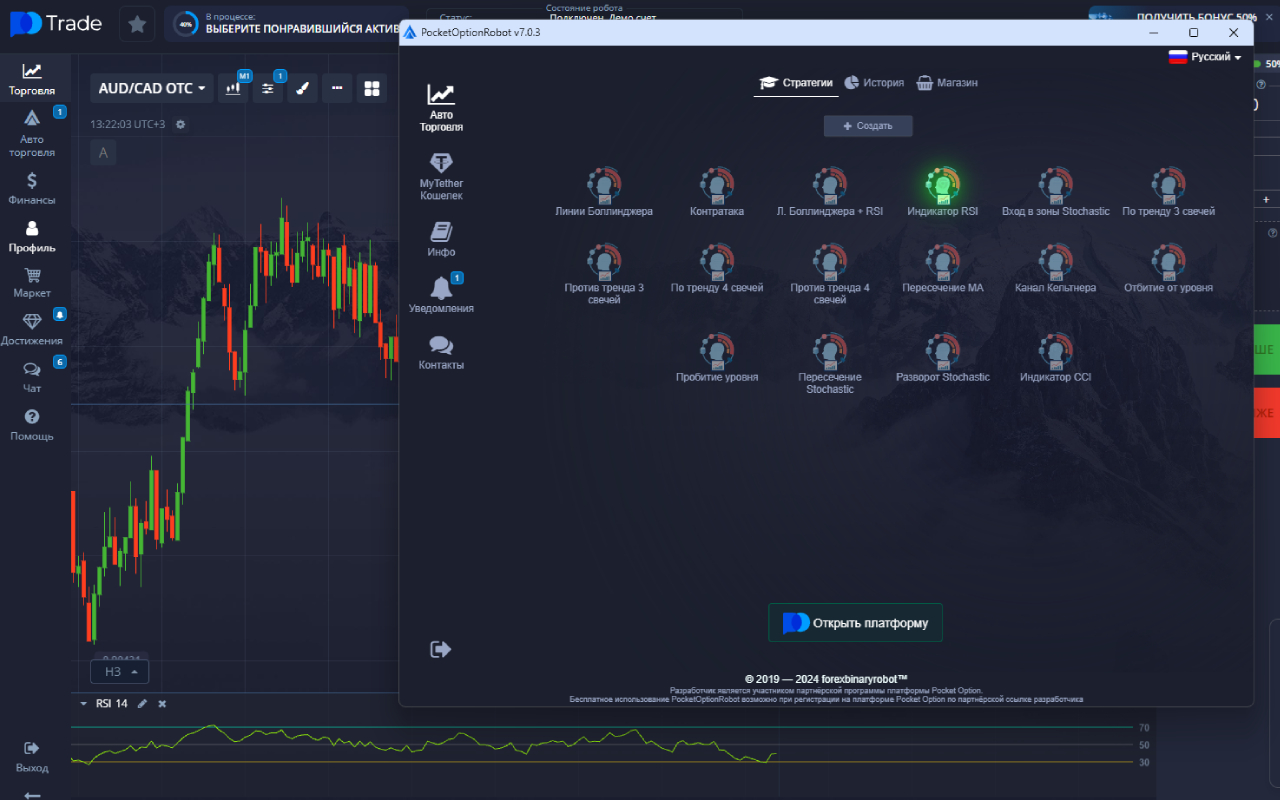1280x800 pixels.
Task: Click the ПОЛУЧИТЬ БОНУС 50% button
Action: [x=1182, y=18]
